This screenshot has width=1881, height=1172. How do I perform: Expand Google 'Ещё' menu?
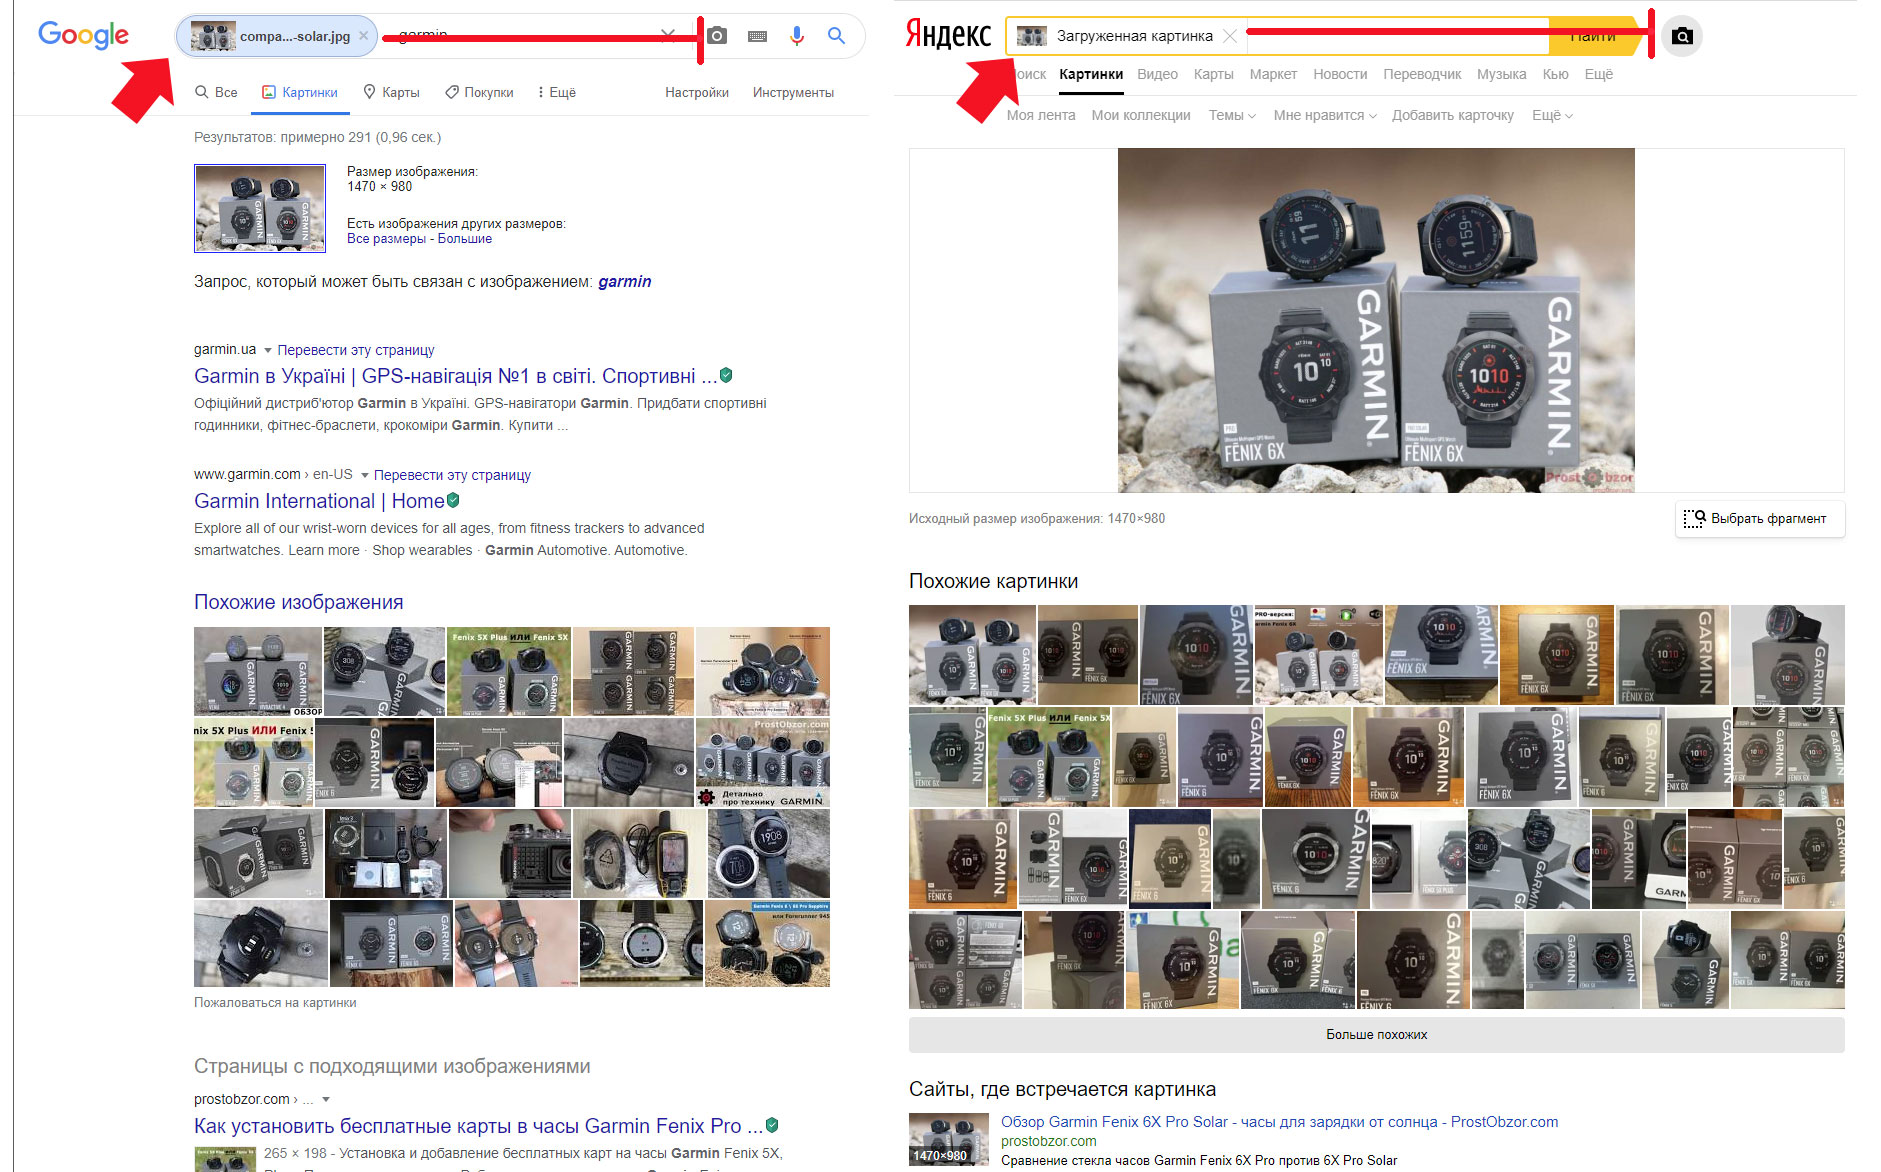[557, 92]
